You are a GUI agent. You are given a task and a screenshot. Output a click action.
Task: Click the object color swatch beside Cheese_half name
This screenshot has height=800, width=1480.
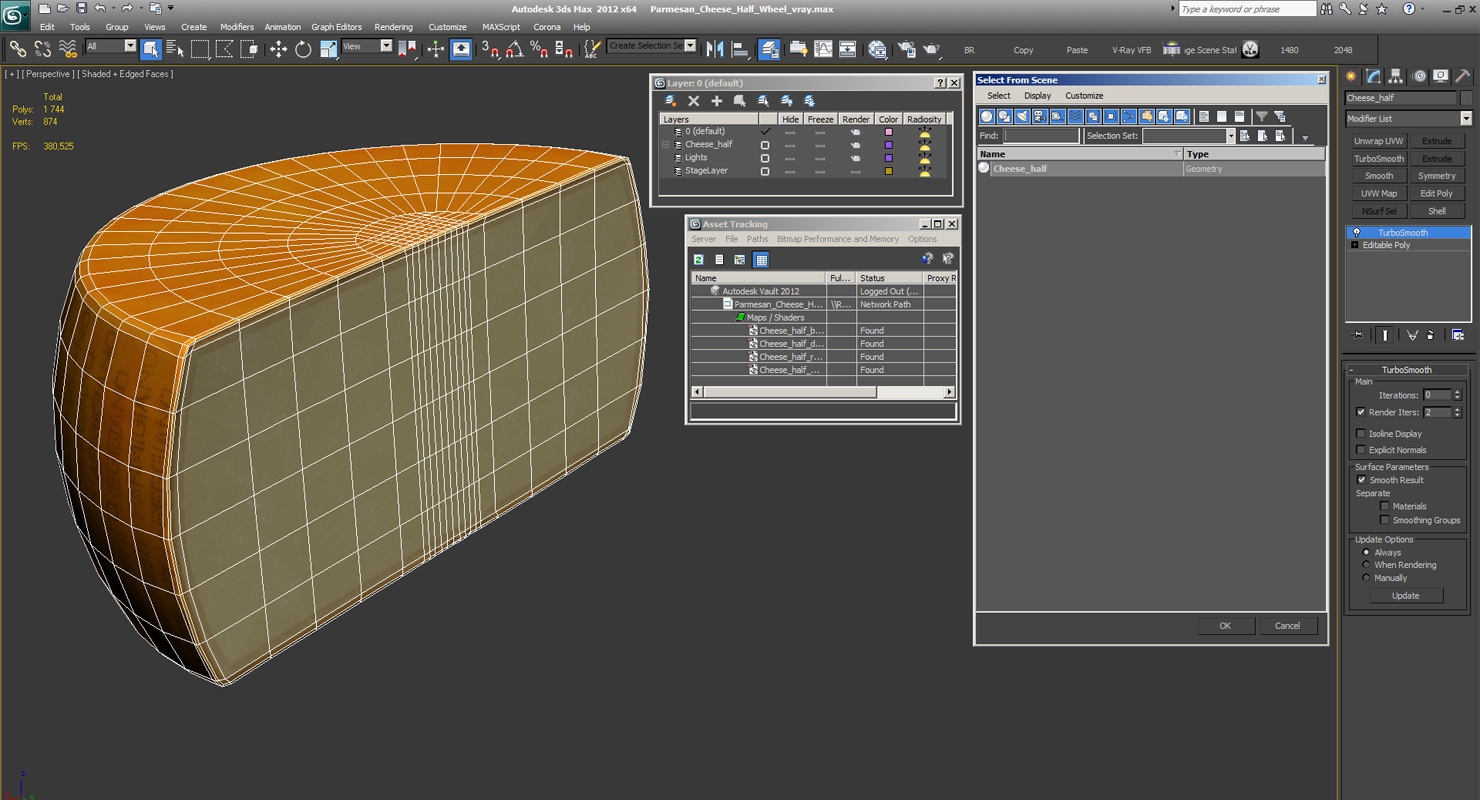1466,98
